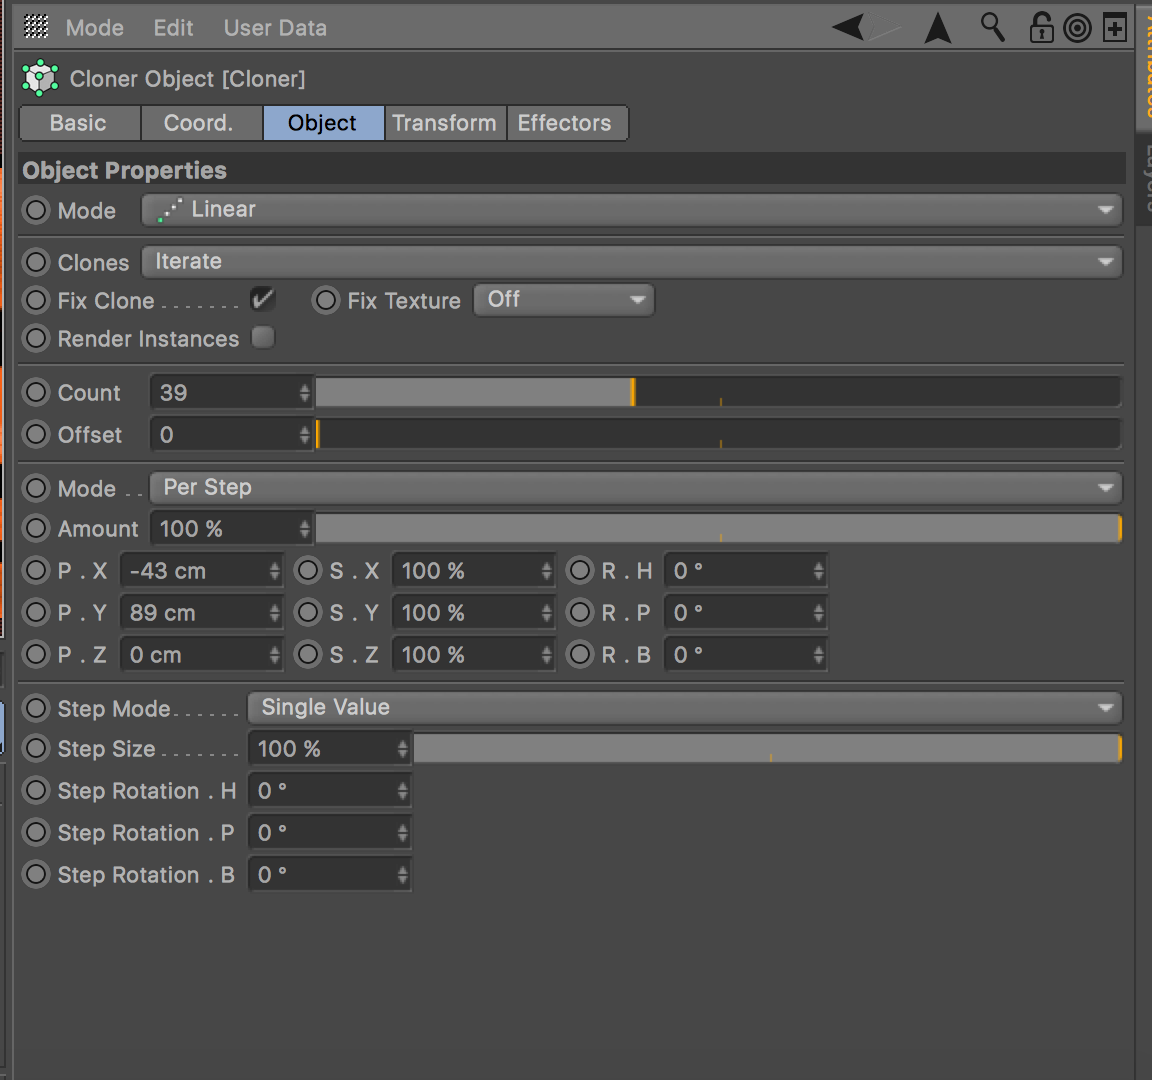Toggle keyframe circle for P . Z
This screenshot has height=1080, width=1152.
tap(35, 654)
